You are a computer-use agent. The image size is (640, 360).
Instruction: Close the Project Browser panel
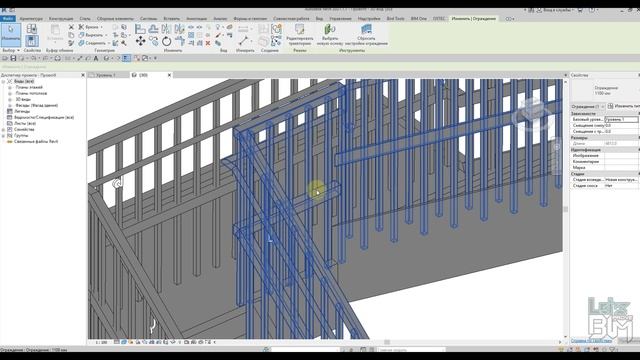pos(83,75)
